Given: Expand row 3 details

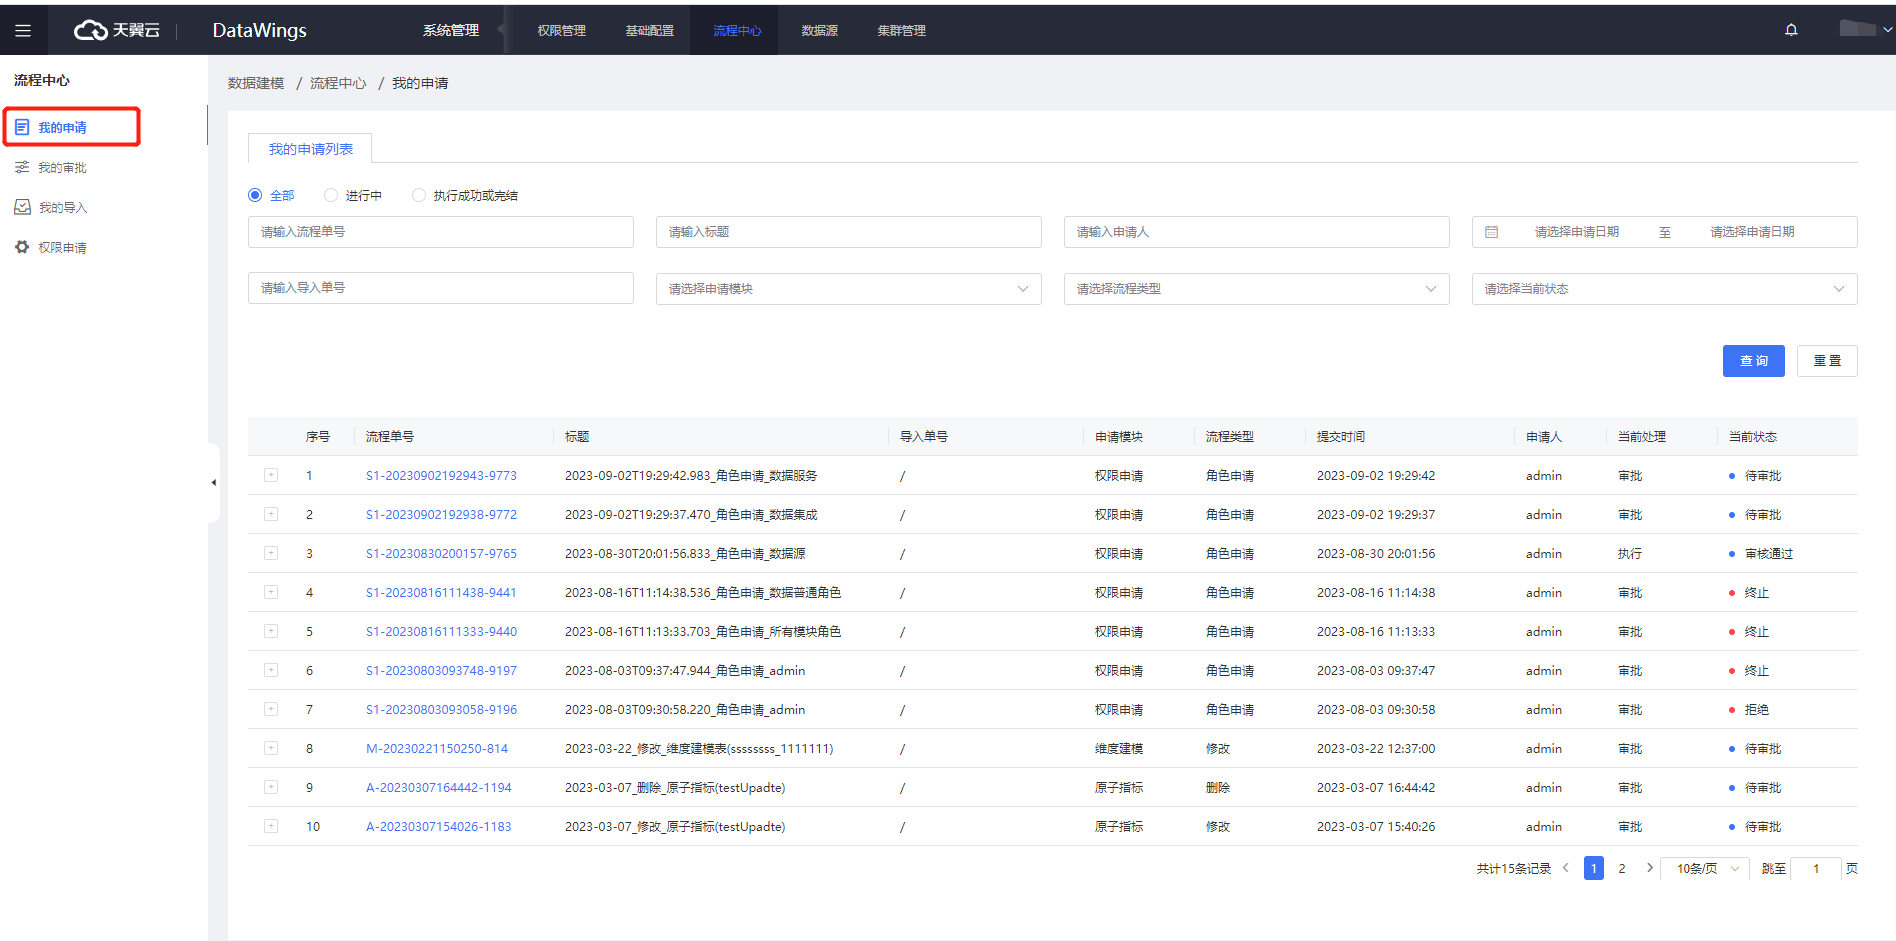Looking at the screenshot, I should 271,553.
